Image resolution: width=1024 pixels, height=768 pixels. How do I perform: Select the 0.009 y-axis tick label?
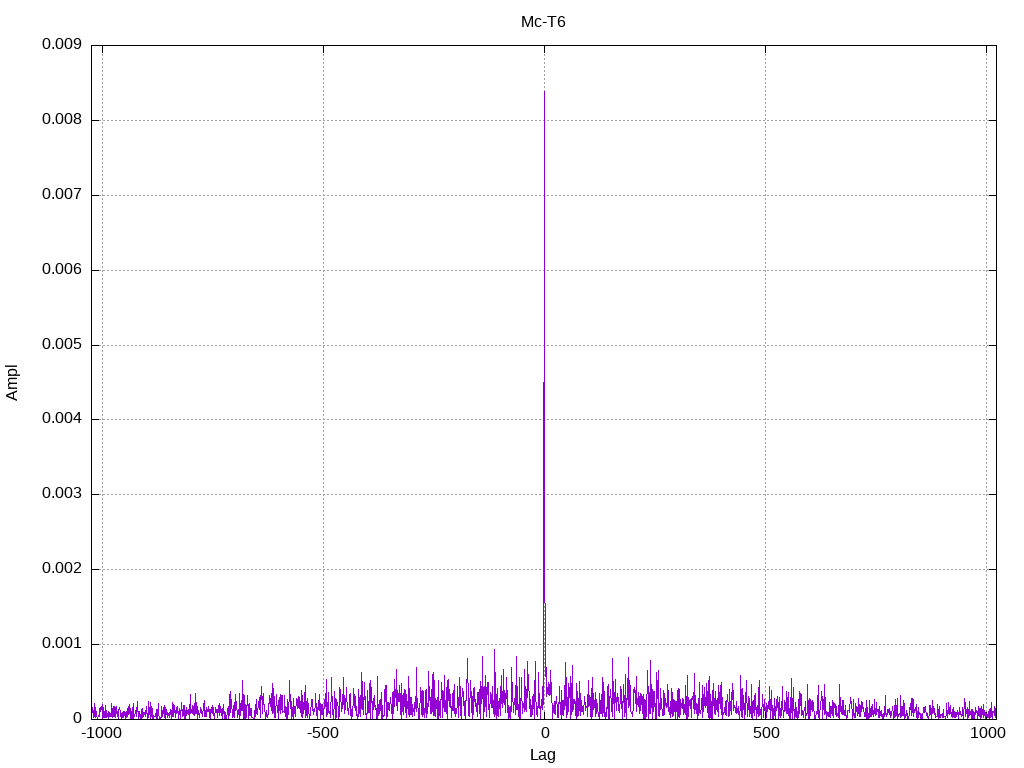(61, 45)
